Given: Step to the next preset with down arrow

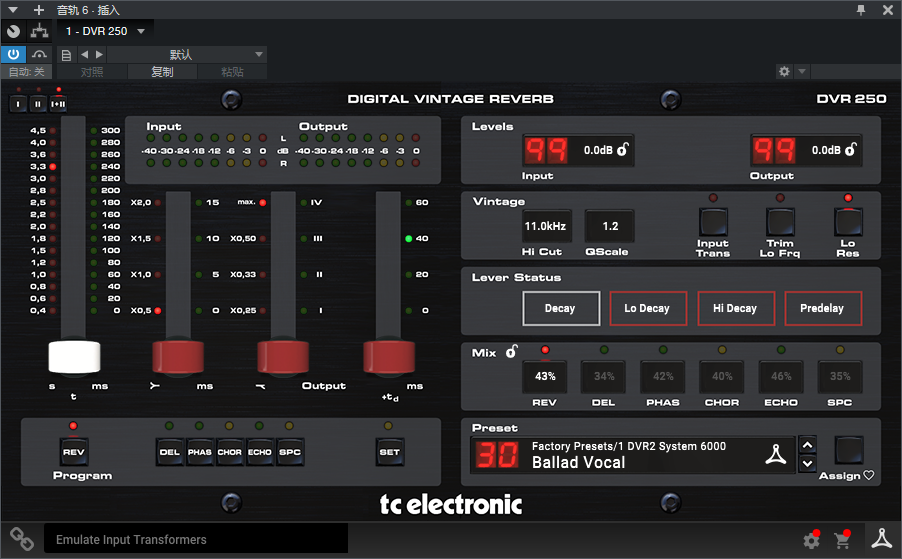Looking at the screenshot, I should (809, 464).
